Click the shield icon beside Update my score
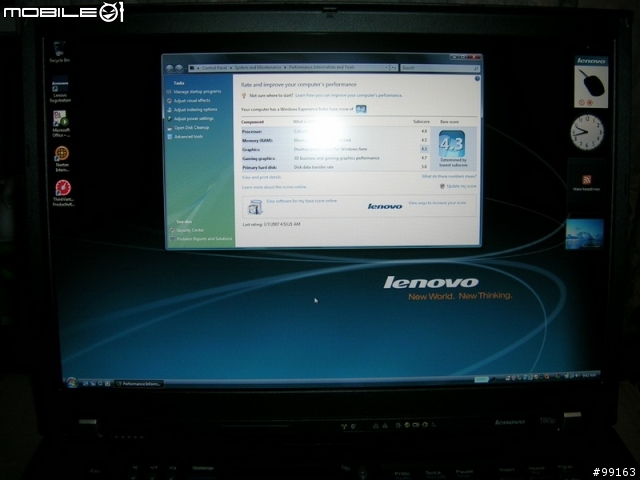 (x=442, y=186)
